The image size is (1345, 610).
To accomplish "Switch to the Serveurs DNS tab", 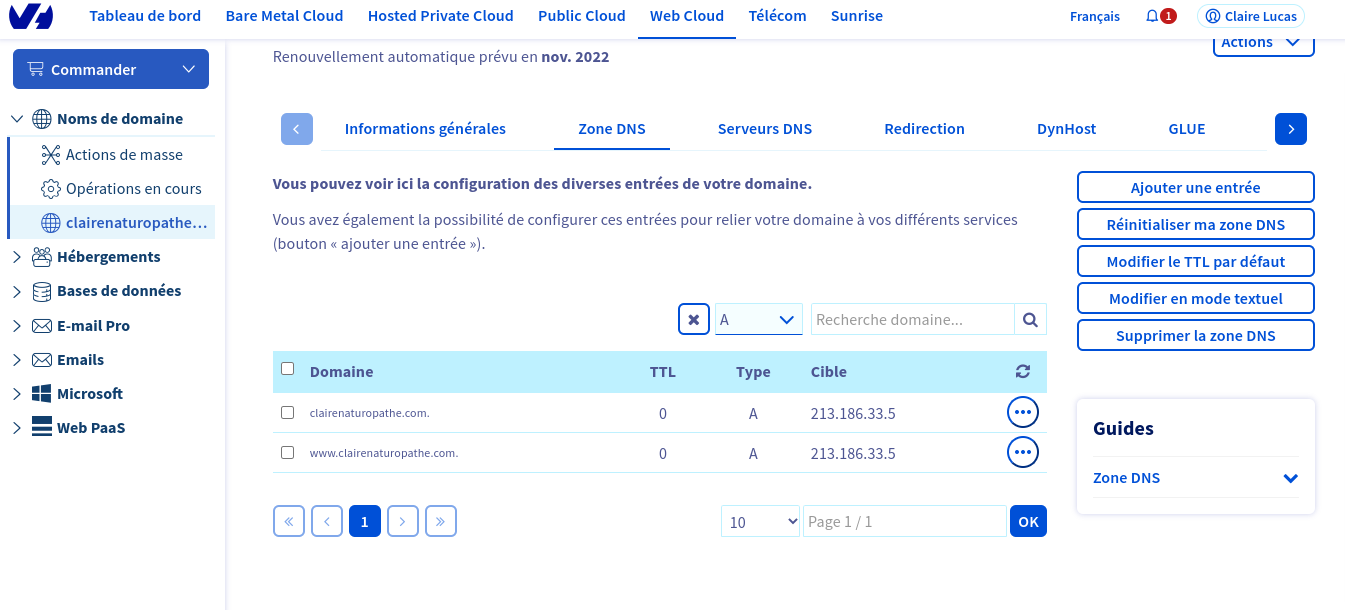I will click(x=765, y=129).
